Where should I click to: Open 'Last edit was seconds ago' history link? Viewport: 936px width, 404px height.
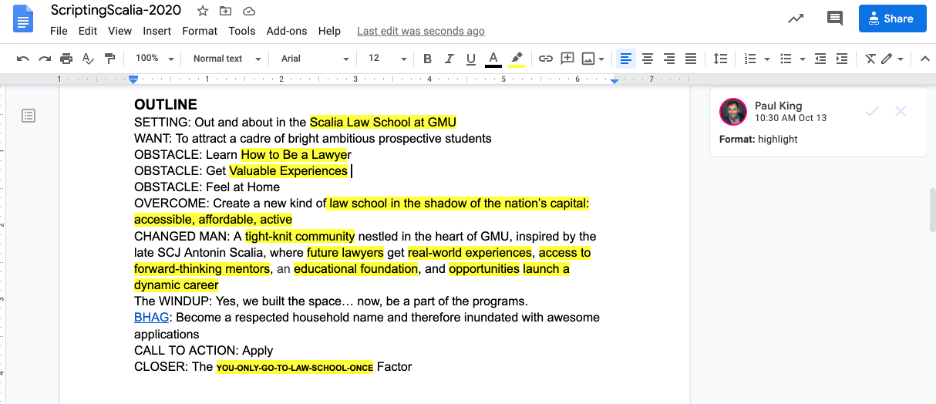coord(421,31)
